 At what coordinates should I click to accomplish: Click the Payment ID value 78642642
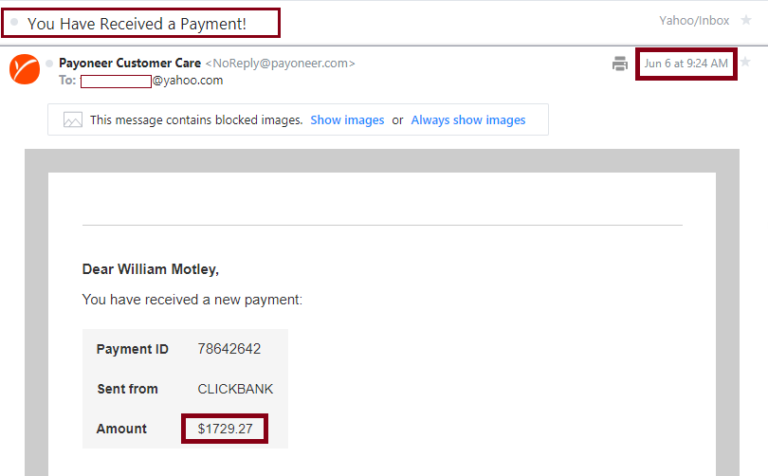229,349
